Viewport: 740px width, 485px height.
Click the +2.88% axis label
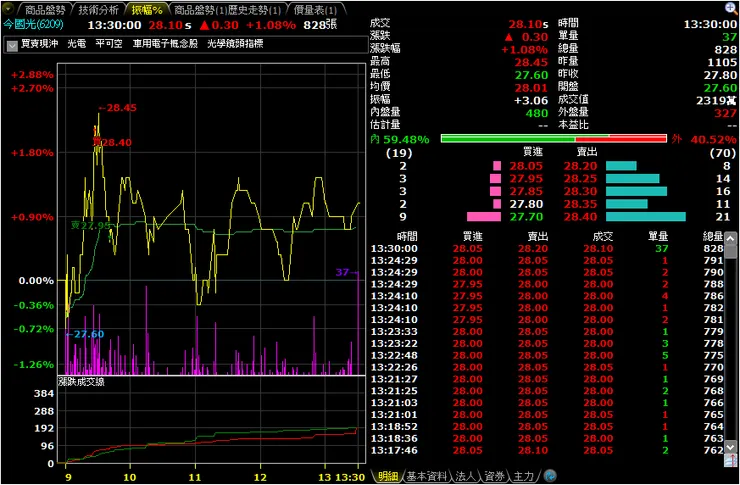(x=33, y=75)
